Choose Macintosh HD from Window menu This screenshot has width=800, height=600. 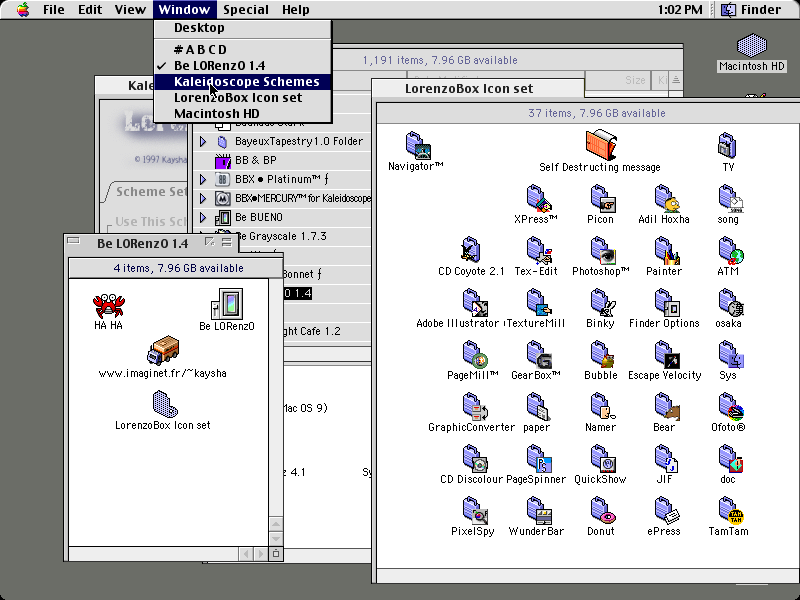[243, 114]
